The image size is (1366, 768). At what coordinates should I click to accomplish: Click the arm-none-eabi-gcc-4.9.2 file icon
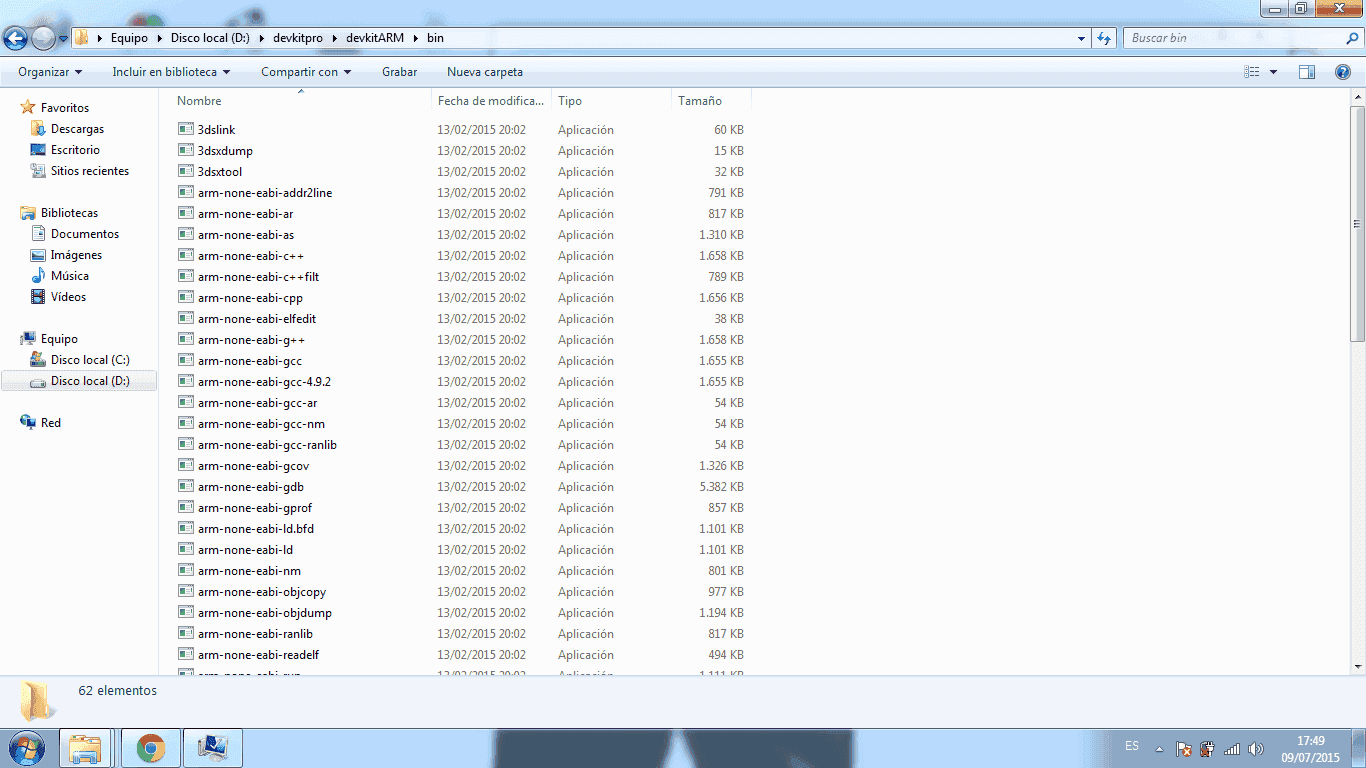coord(186,381)
